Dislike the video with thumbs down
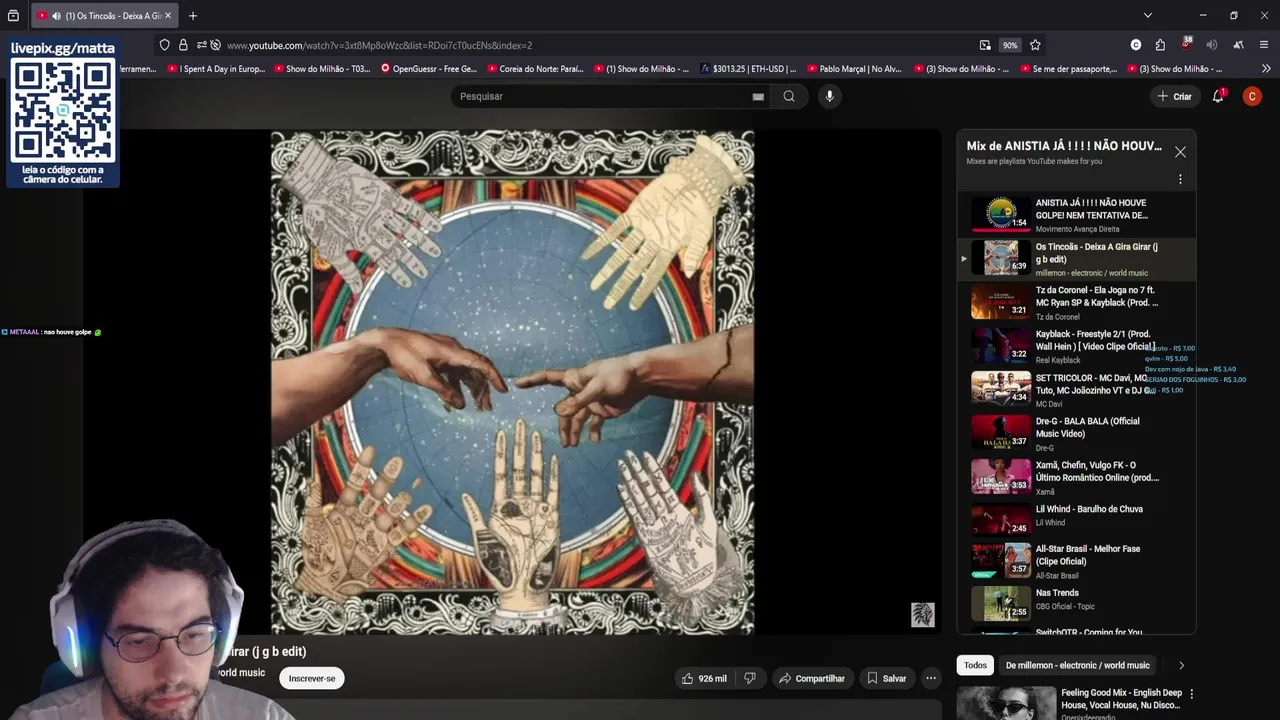This screenshot has width=1280, height=720. tap(750, 678)
